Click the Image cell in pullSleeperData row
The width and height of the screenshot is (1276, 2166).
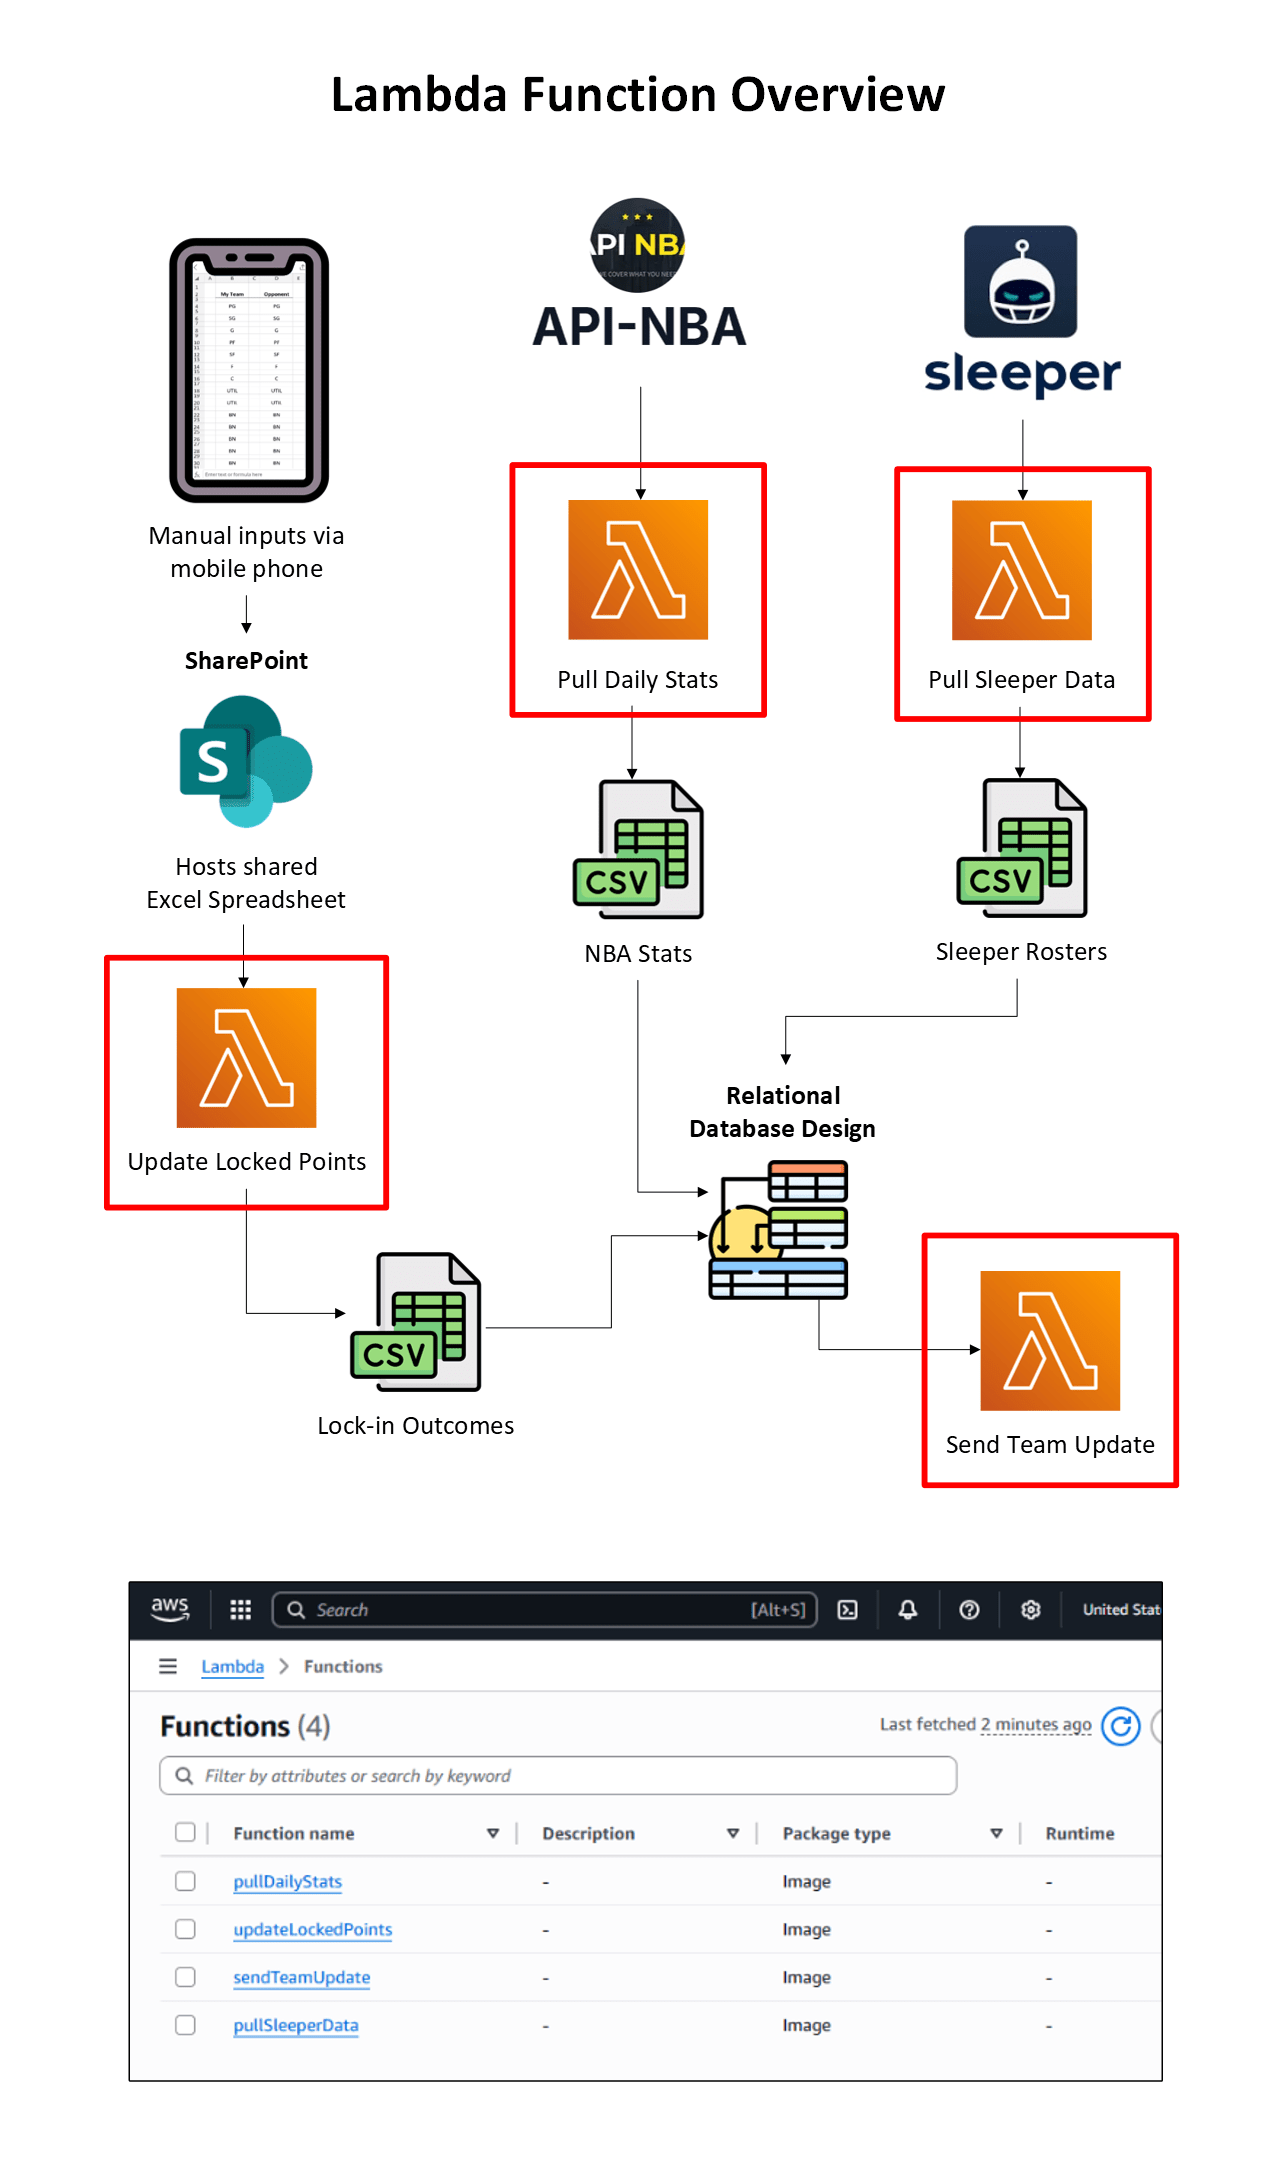[806, 2025]
